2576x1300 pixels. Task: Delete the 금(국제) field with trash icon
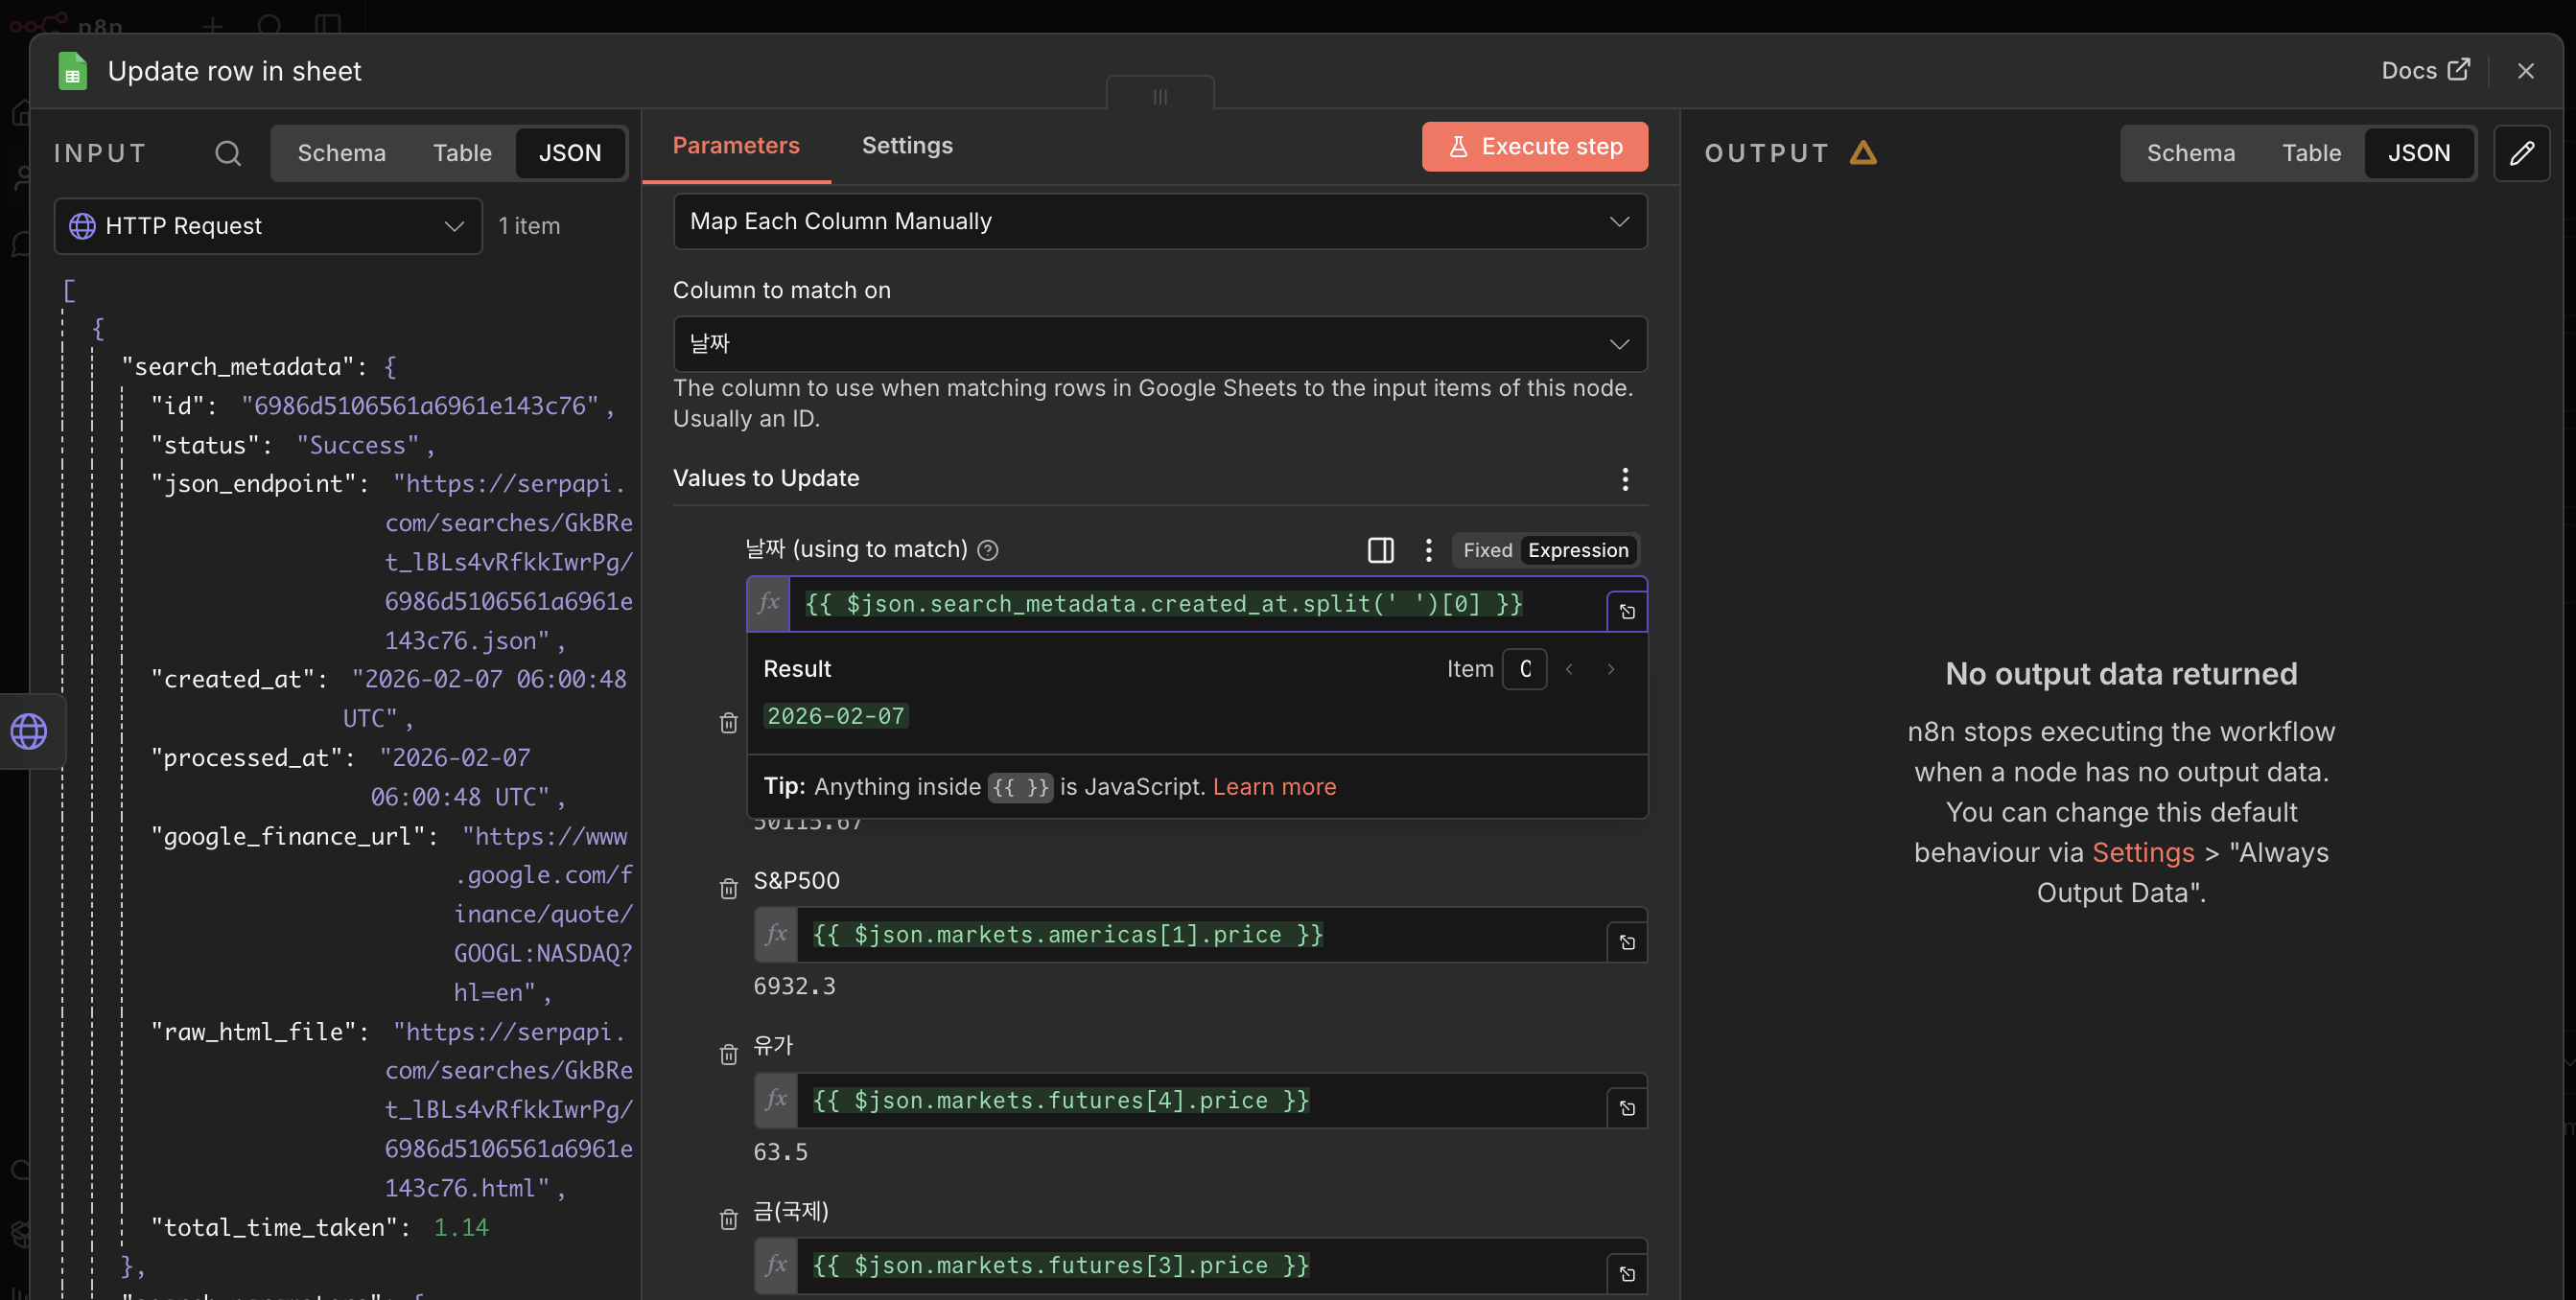[728, 1219]
